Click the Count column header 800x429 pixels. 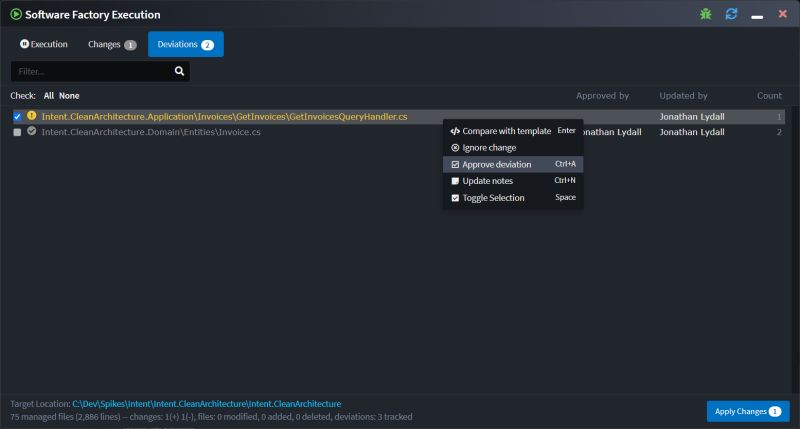tap(769, 96)
